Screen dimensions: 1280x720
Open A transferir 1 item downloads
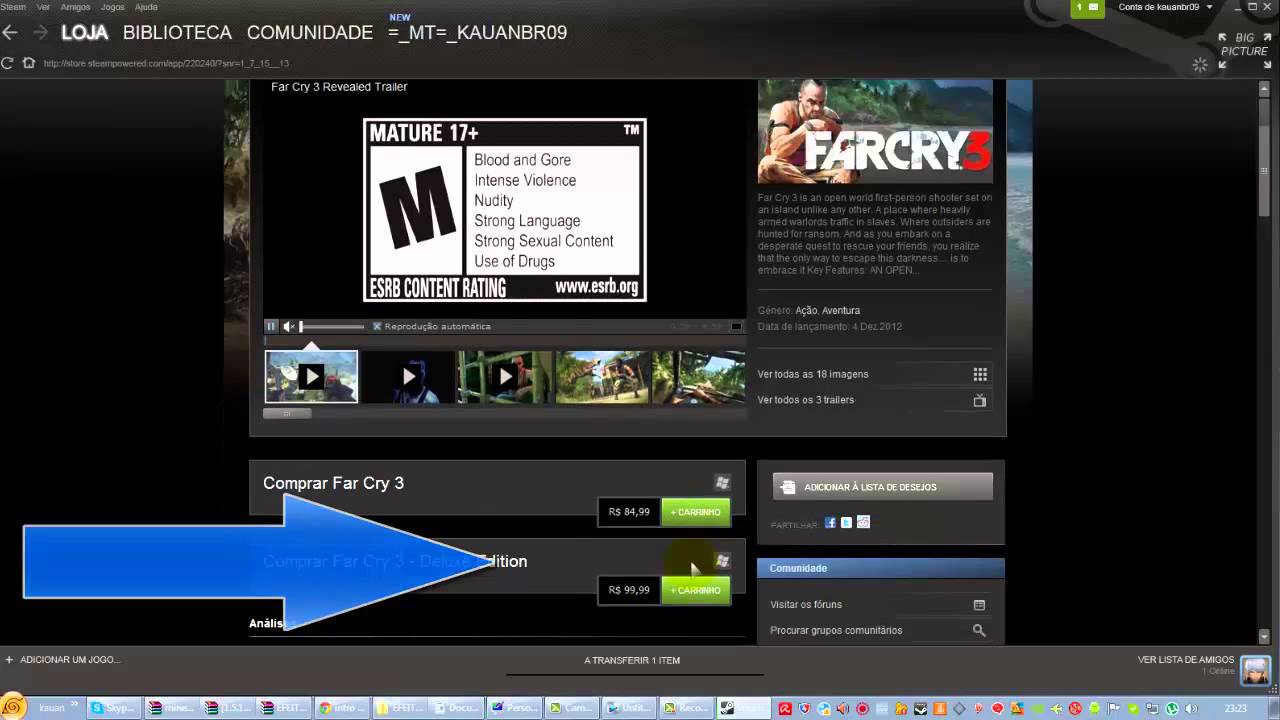632,660
